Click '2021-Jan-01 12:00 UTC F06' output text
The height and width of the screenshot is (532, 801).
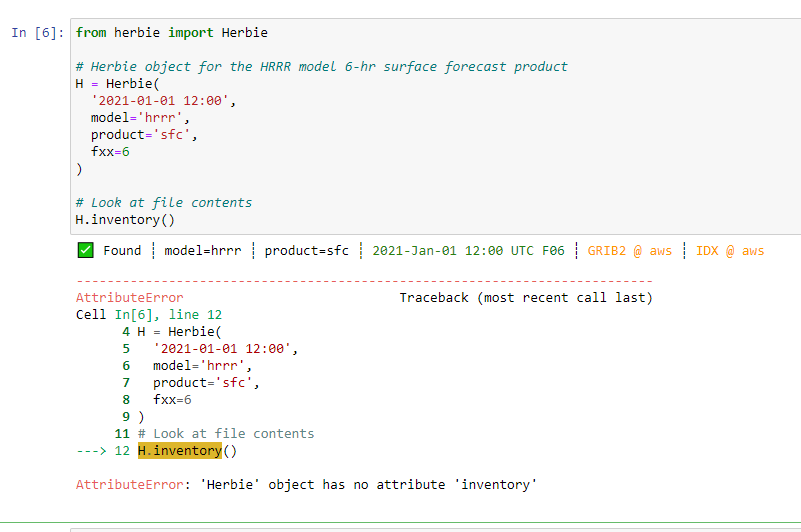click(468, 251)
